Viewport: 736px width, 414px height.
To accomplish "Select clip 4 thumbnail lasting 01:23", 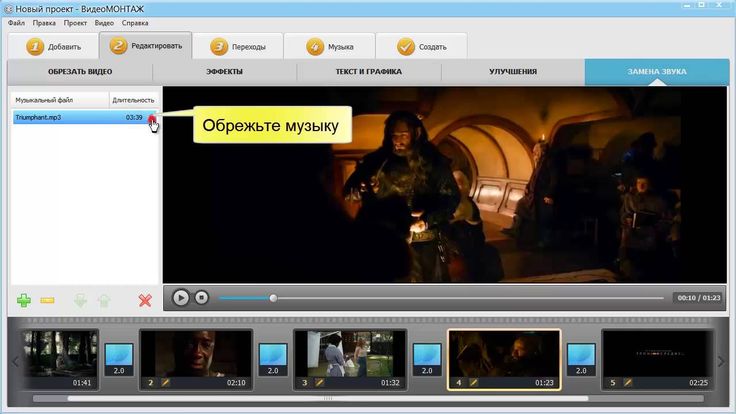I will [504, 360].
